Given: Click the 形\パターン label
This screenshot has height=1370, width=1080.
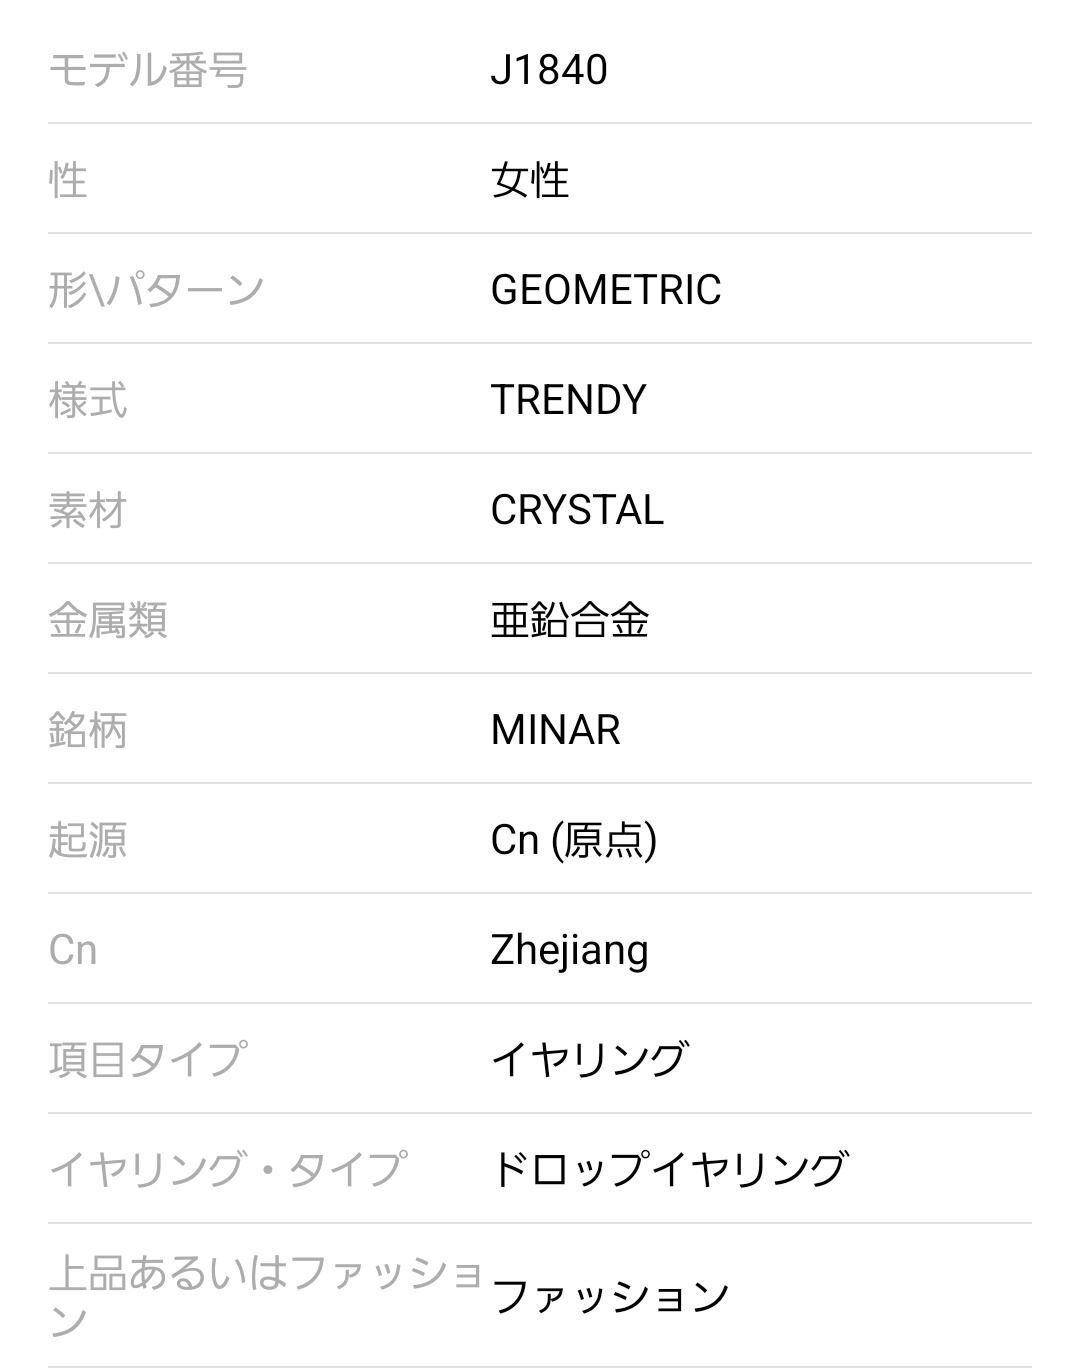Looking at the screenshot, I should click(156, 290).
